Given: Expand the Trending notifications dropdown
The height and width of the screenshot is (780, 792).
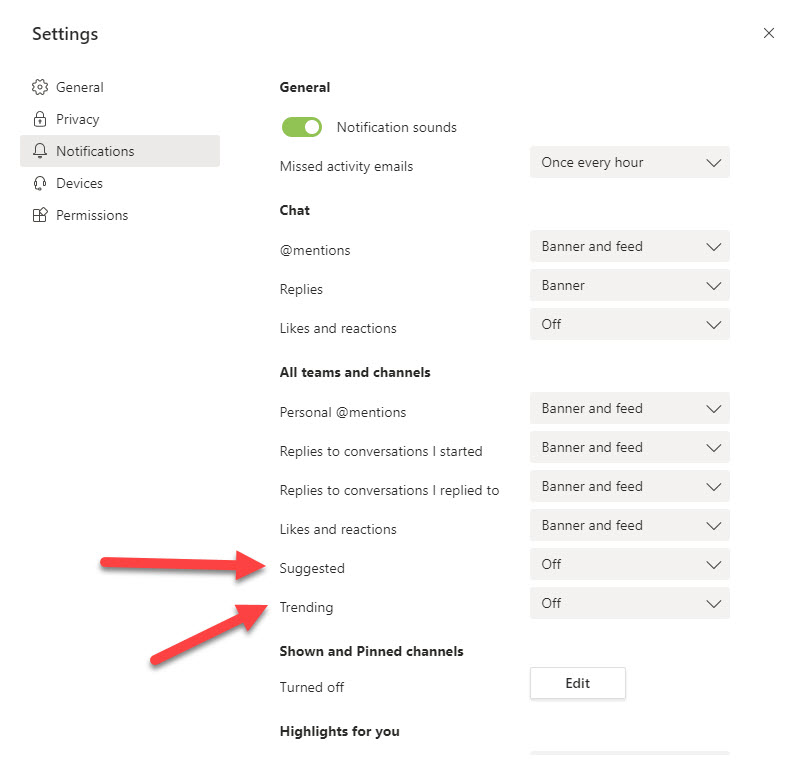Looking at the screenshot, I should pyautogui.click(x=629, y=603).
